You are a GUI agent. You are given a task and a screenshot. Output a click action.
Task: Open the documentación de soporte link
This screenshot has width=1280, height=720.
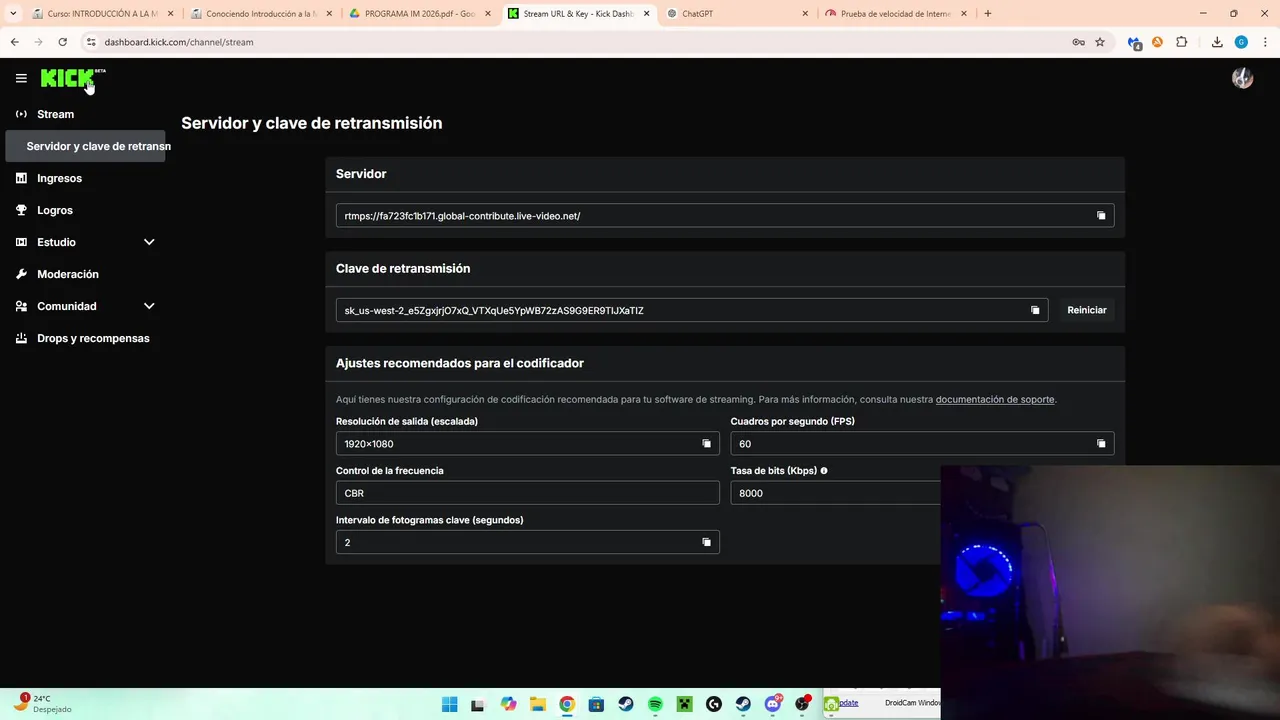click(x=995, y=399)
